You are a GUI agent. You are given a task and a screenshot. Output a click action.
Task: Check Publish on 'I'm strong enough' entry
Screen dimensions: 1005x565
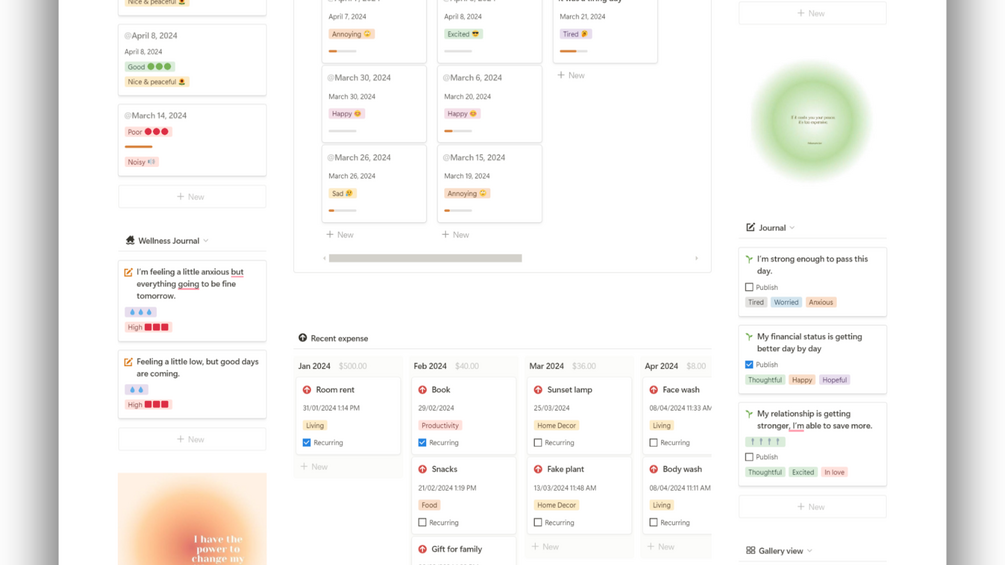749,287
